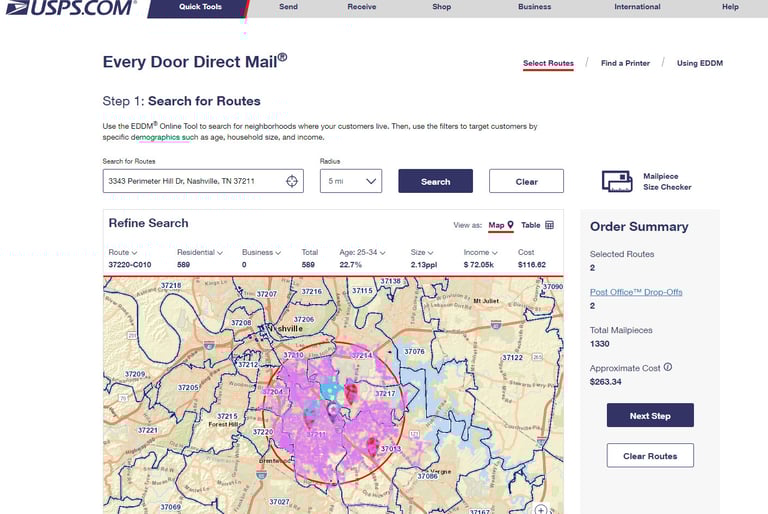This screenshot has width=768, height=514.
Task: Open the Quick Tools menu
Action: 201,7
